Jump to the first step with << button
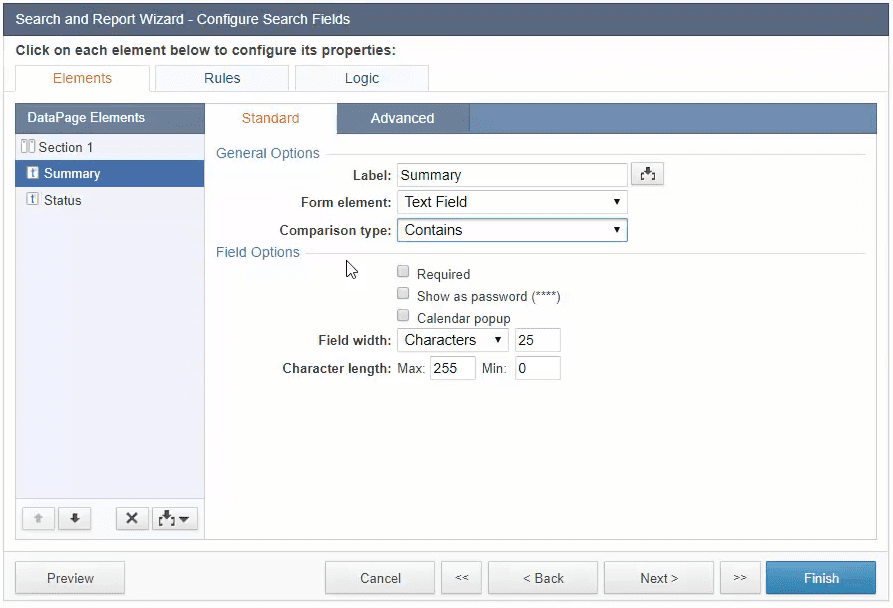Image resolution: width=893 pixels, height=608 pixels. (x=461, y=578)
